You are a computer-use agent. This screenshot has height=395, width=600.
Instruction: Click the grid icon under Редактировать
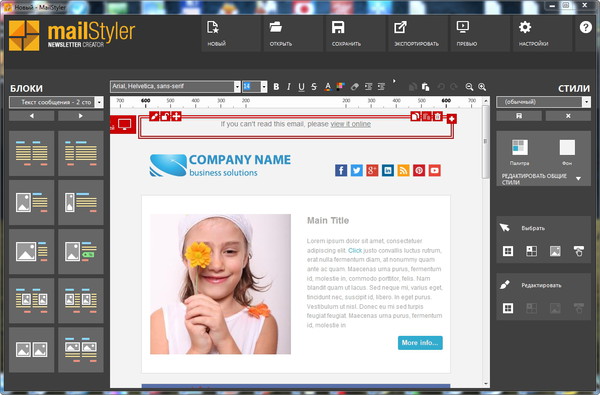(508, 308)
